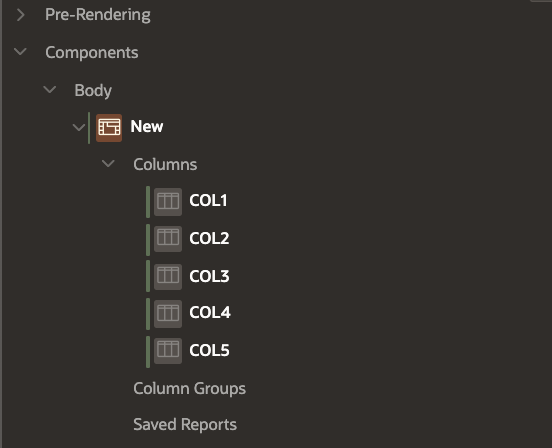Screen dimensions: 552x448
Task: Select the COL1 column label
Action: click(208, 200)
